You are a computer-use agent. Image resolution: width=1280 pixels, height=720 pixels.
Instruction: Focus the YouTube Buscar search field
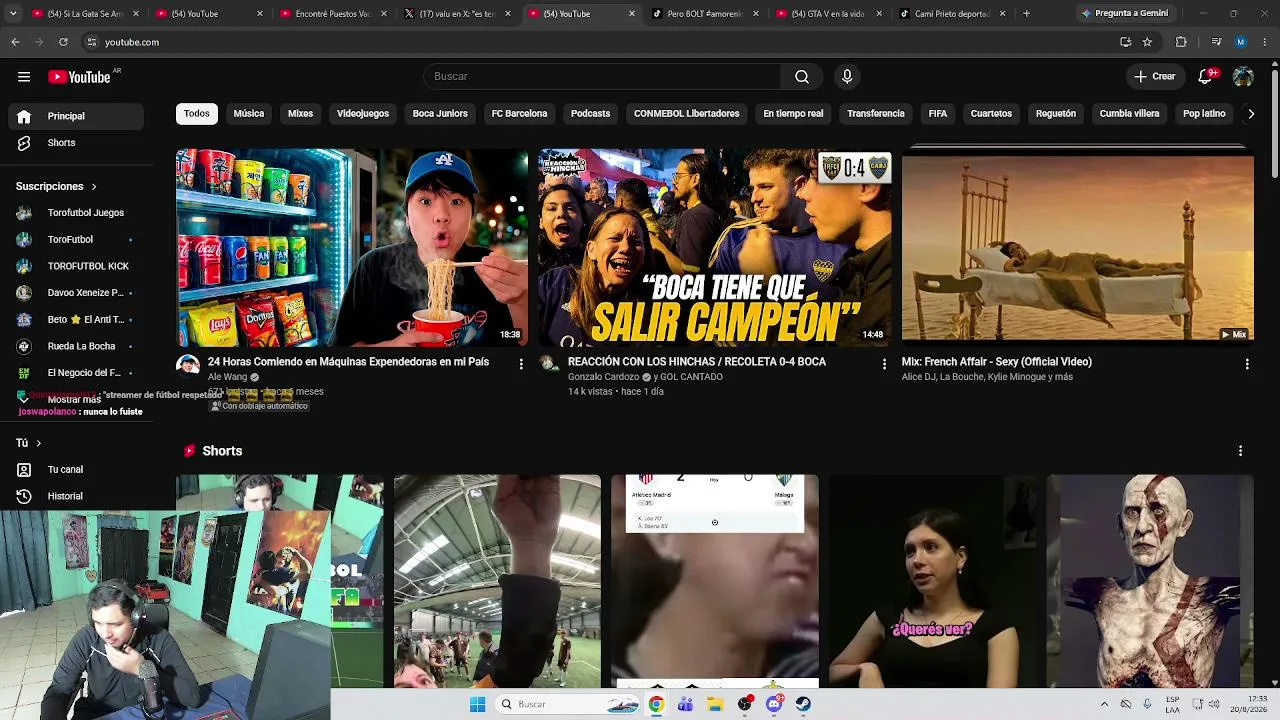[x=603, y=77]
